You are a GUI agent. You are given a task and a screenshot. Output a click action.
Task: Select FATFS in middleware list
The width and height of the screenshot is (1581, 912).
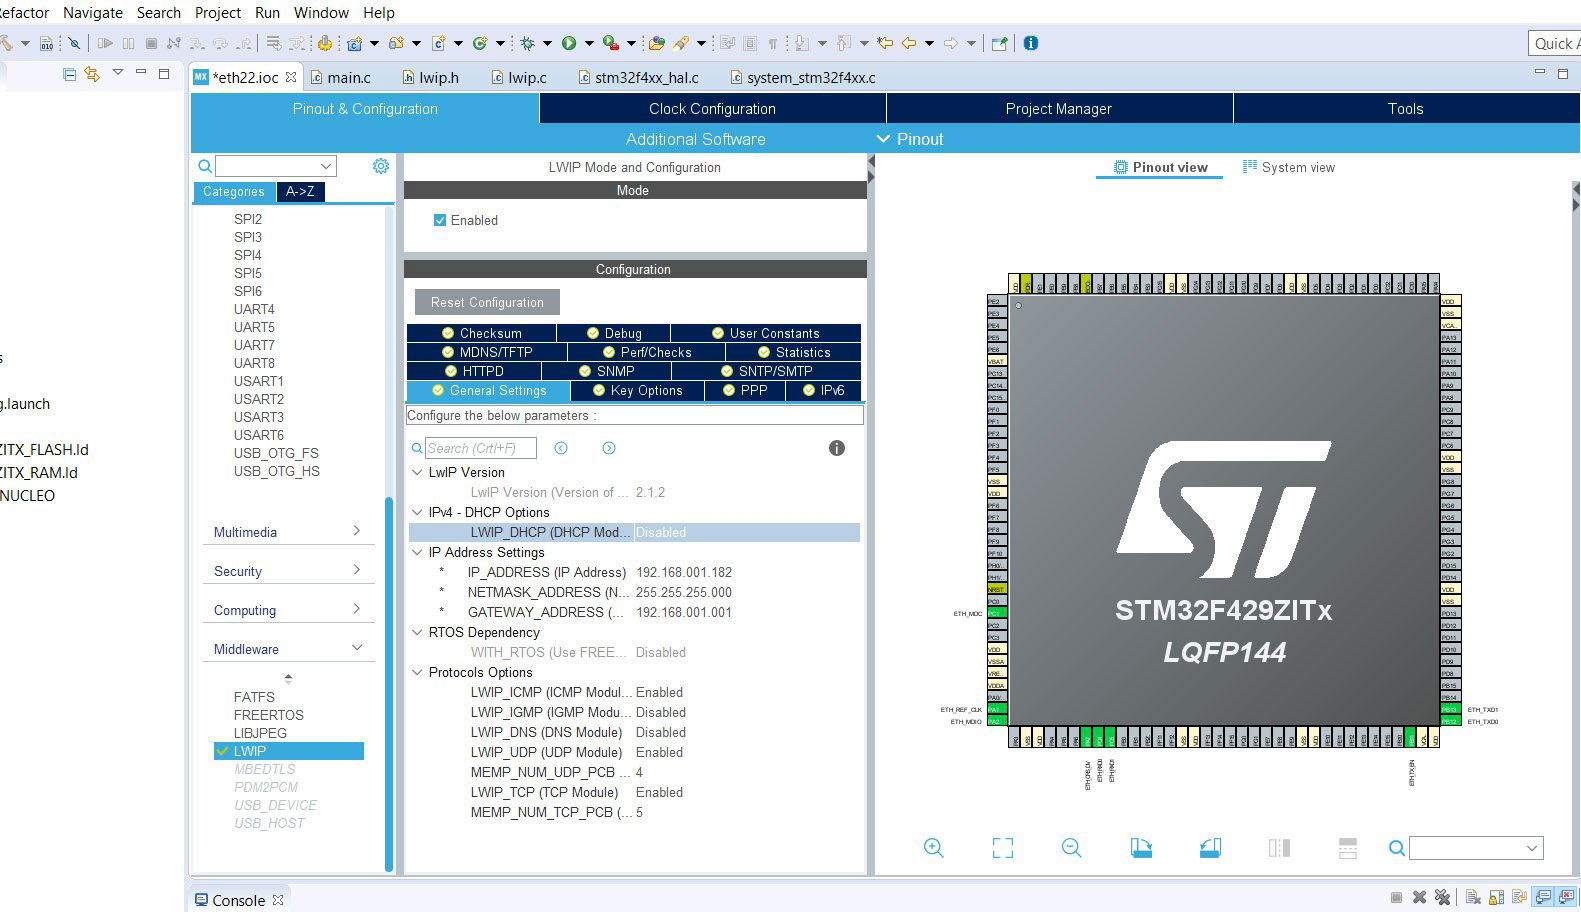pyautogui.click(x=254, y=697)
